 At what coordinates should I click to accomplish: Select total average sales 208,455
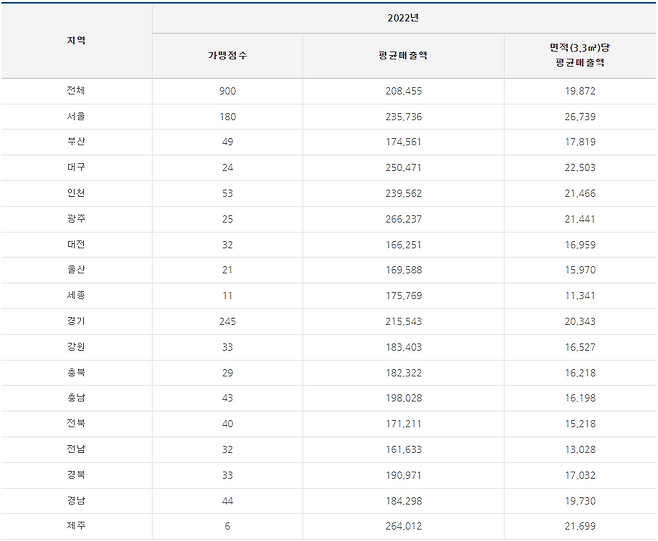tap(403, 91)
